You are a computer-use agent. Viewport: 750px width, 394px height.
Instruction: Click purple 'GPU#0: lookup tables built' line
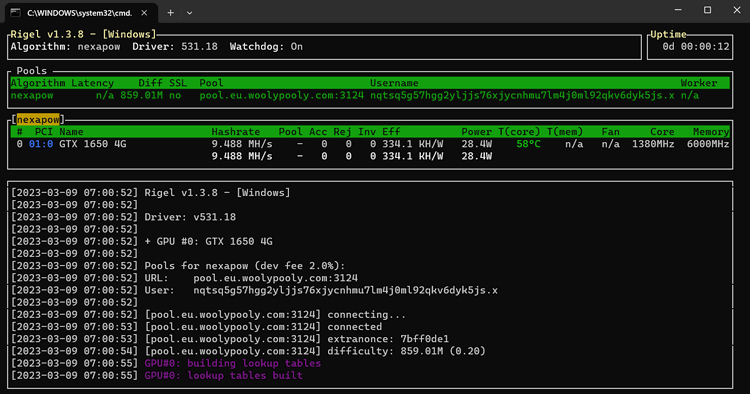pyautogui.click(x=224, y=376)
